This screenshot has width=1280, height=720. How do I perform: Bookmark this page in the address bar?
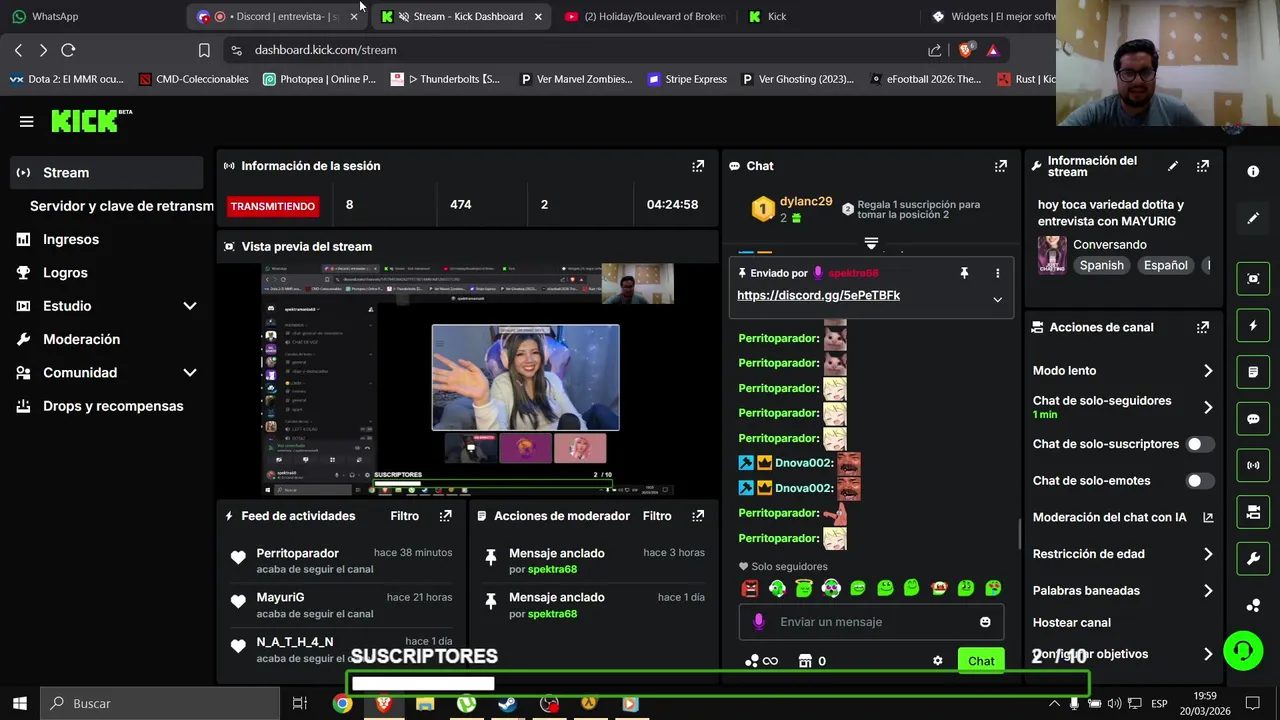coord(204,50)
